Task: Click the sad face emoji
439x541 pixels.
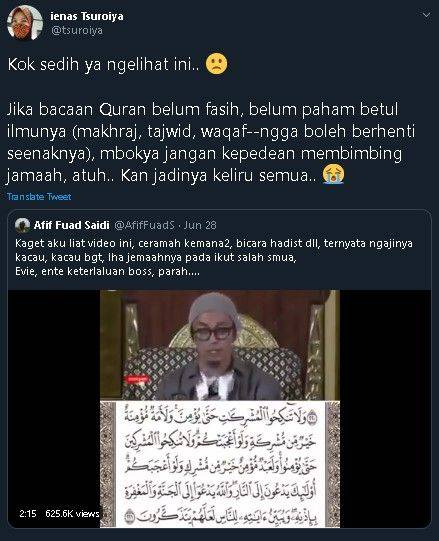Action: pyautogui.click(x=216, y=64)
